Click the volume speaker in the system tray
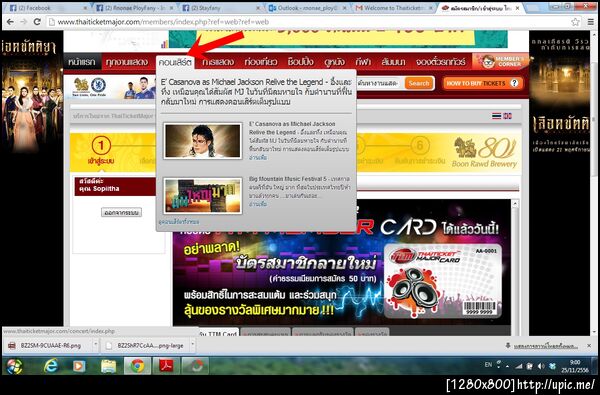 coord(541,366)
